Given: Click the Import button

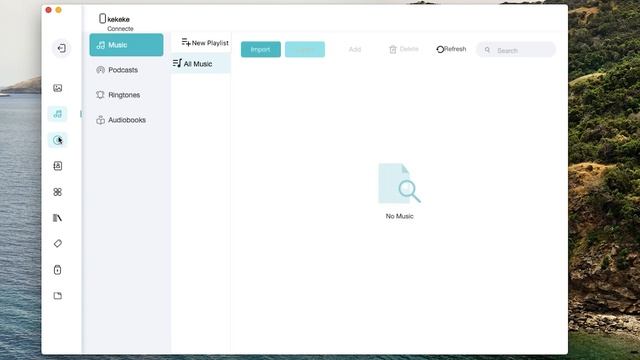Looking at the screenshot, I should click(x=260, y=49).
